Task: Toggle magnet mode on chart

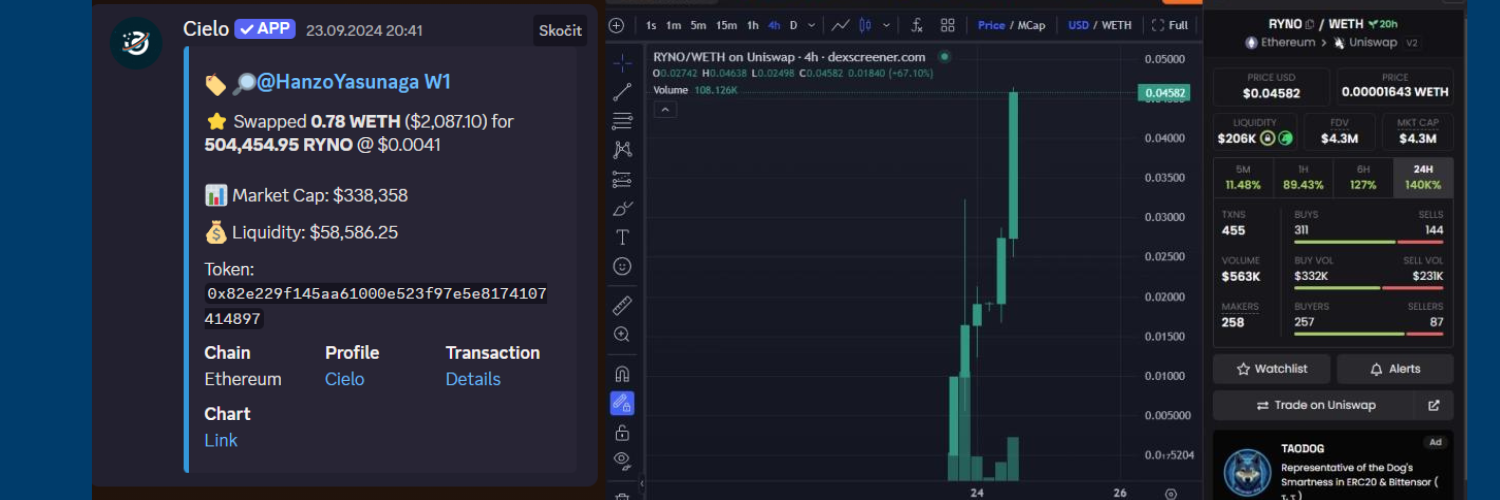Action: pos(622,374)
